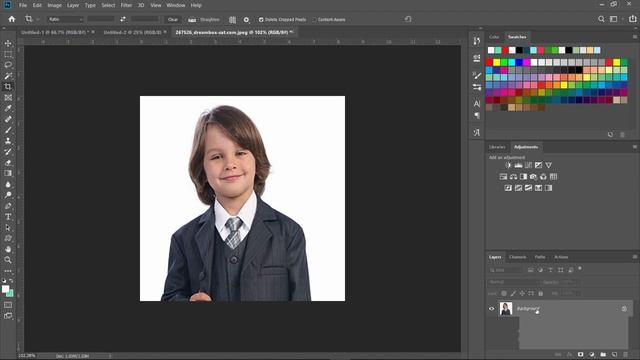The height and width of the screenshot is (360, 640).
Task: Open the search magnifier at top right
Action: [601, 19]
